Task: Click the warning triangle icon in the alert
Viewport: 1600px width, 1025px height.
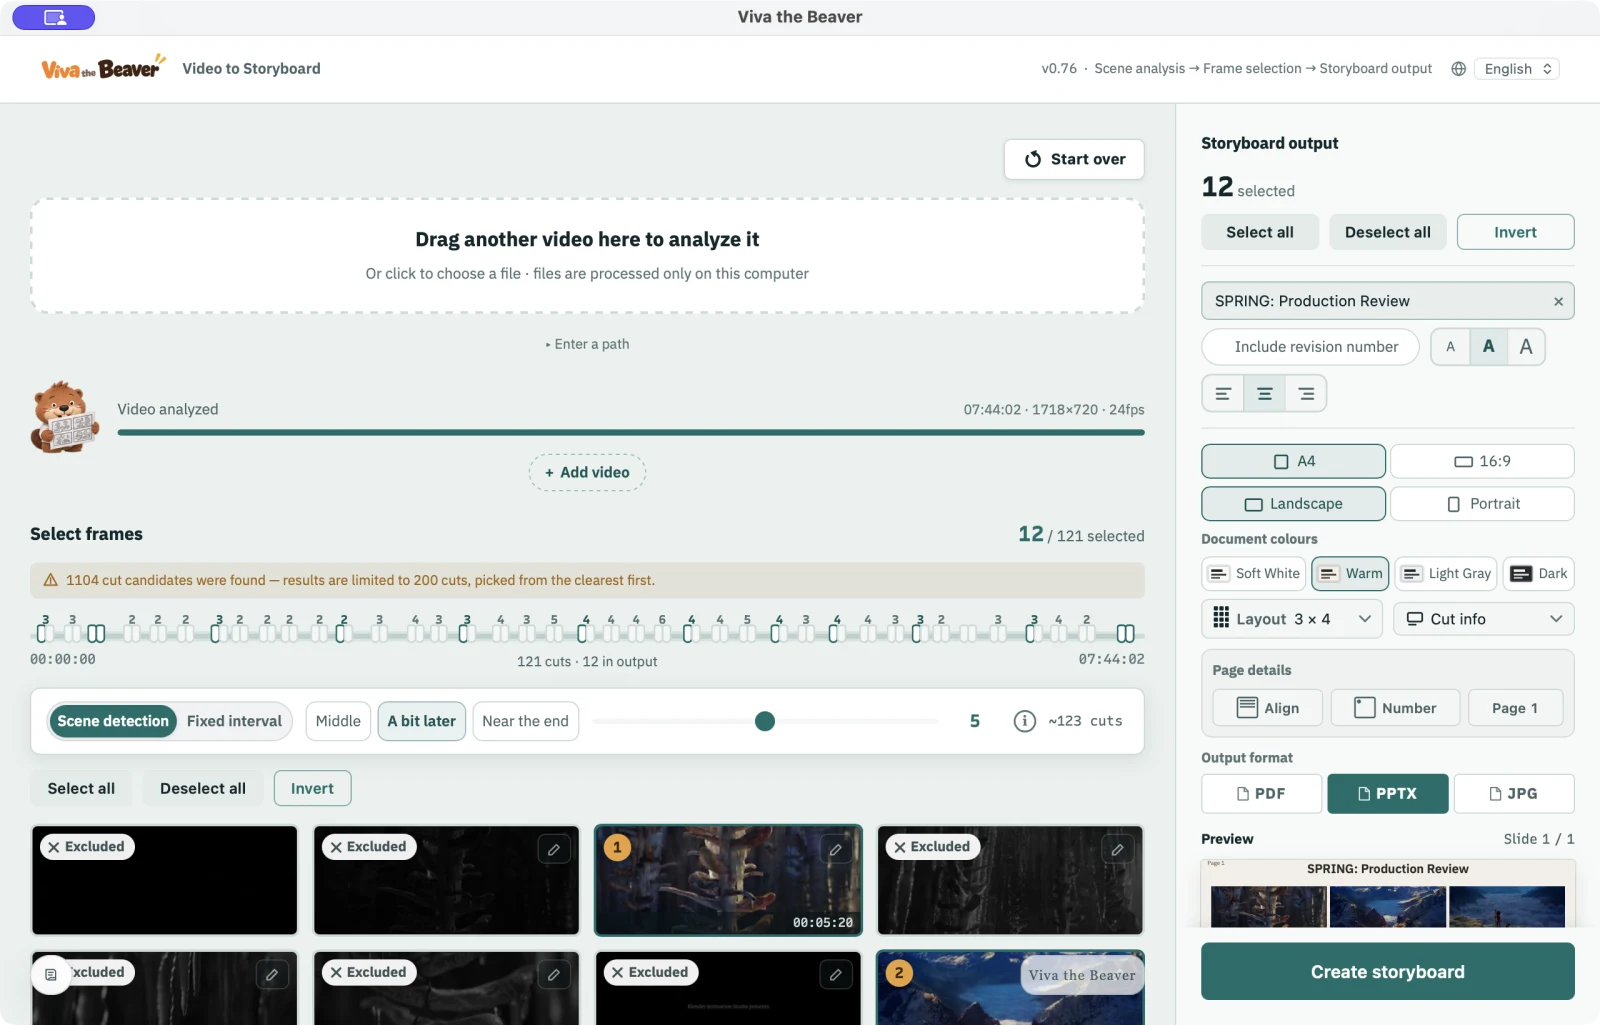Action: click(51, 580)
